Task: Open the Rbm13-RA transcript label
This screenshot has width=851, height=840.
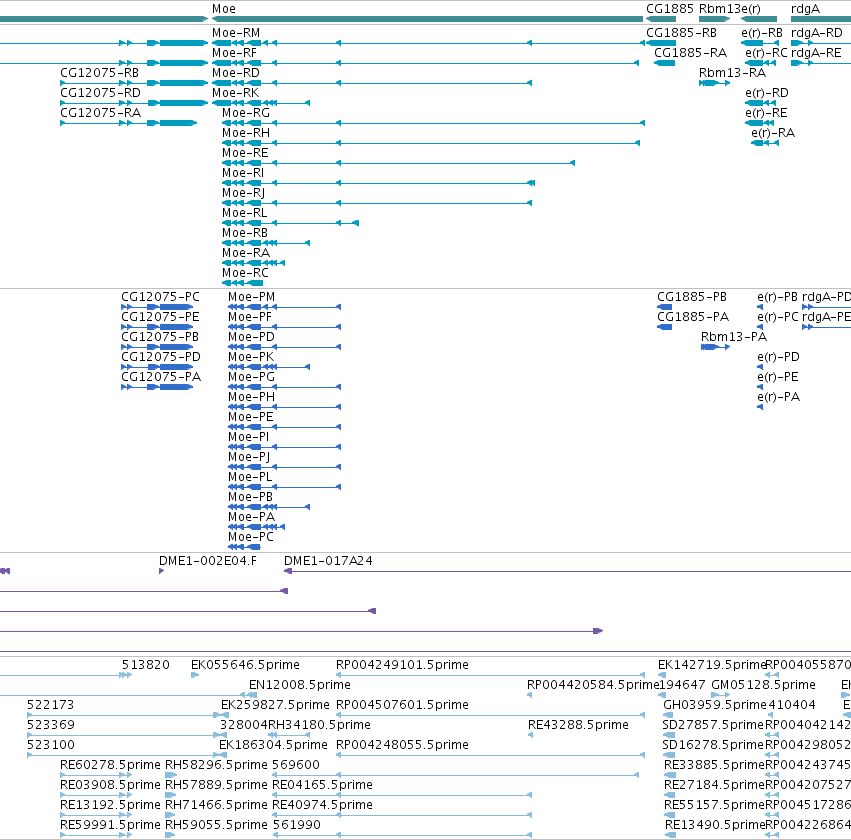Action: [732, 73]
